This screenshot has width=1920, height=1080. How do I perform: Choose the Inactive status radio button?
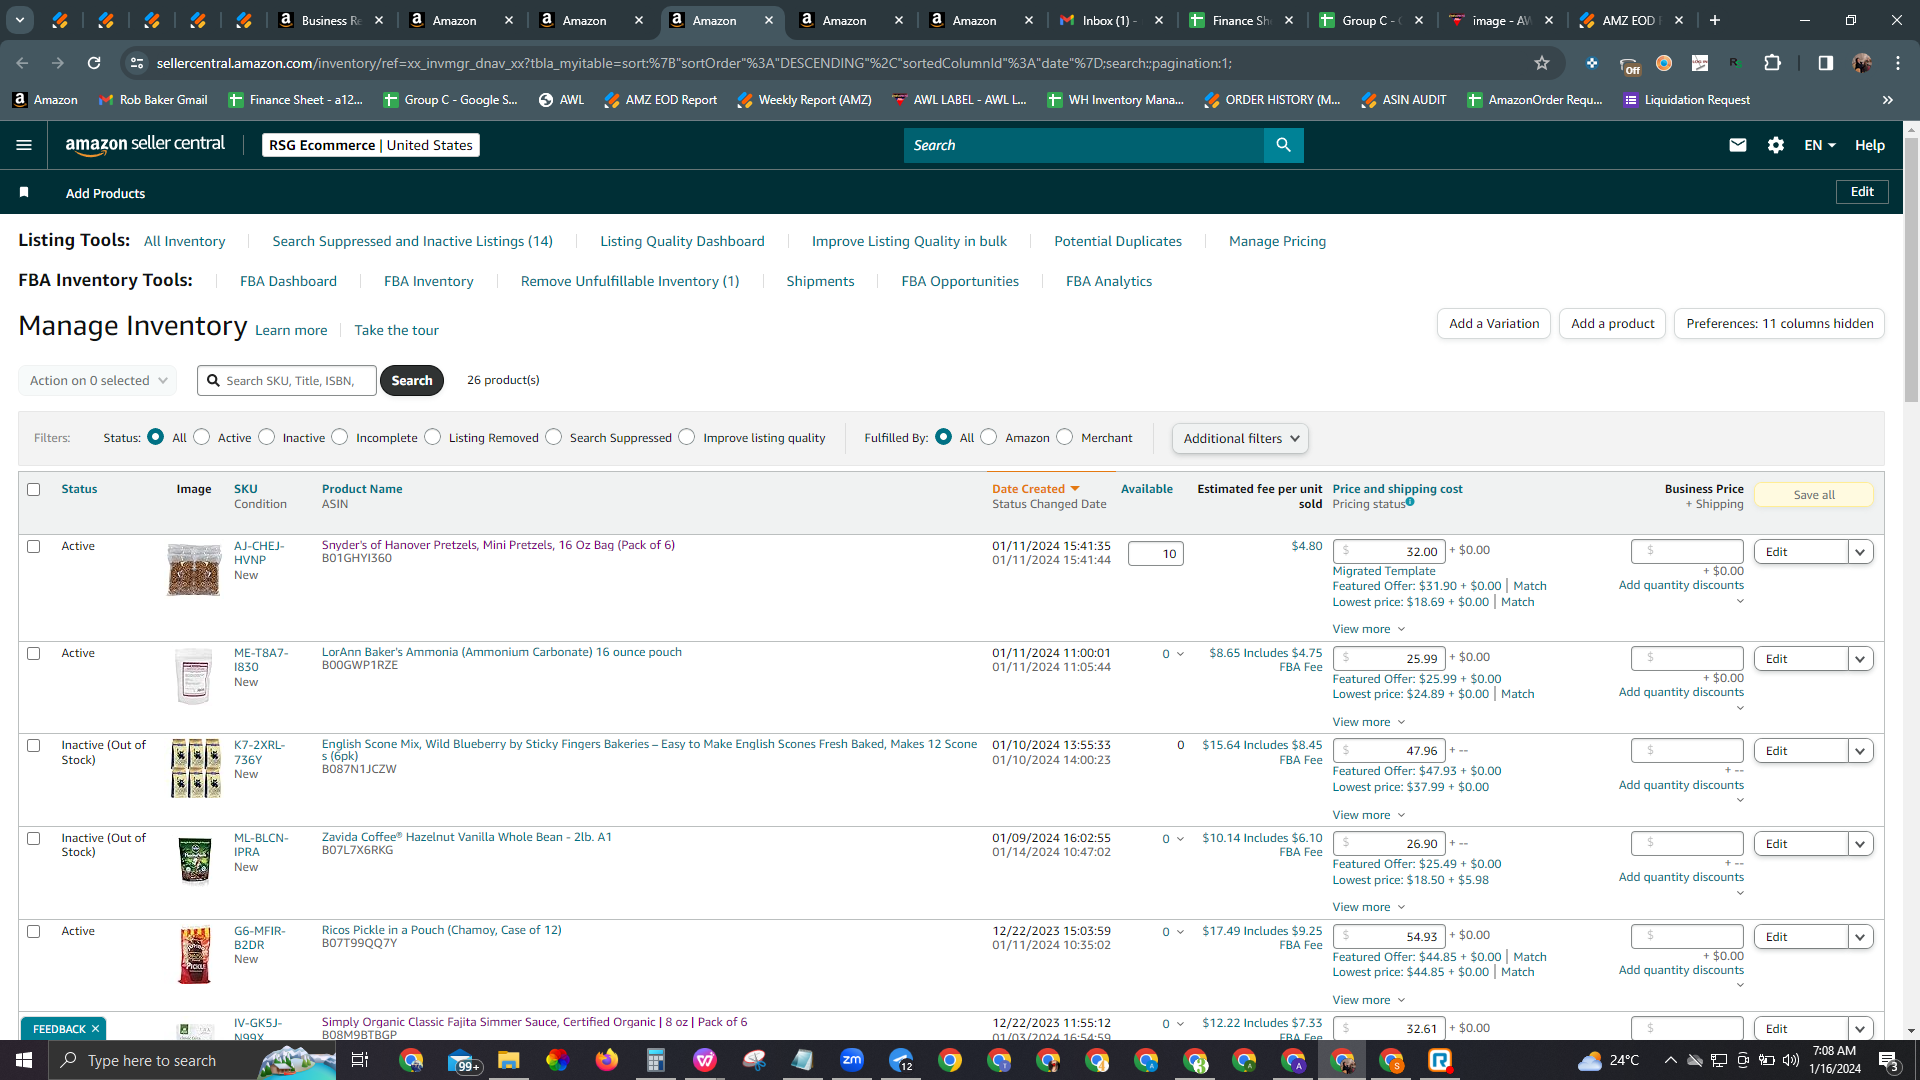pos(267,437)
